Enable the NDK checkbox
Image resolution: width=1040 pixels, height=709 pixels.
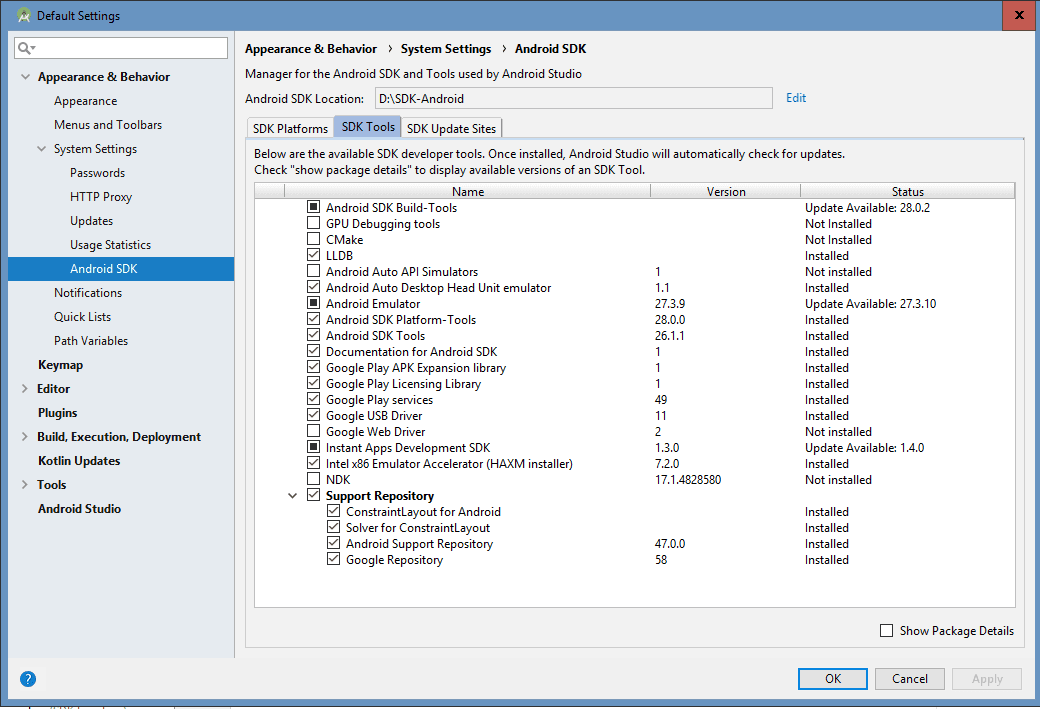(x=314, y=479)
